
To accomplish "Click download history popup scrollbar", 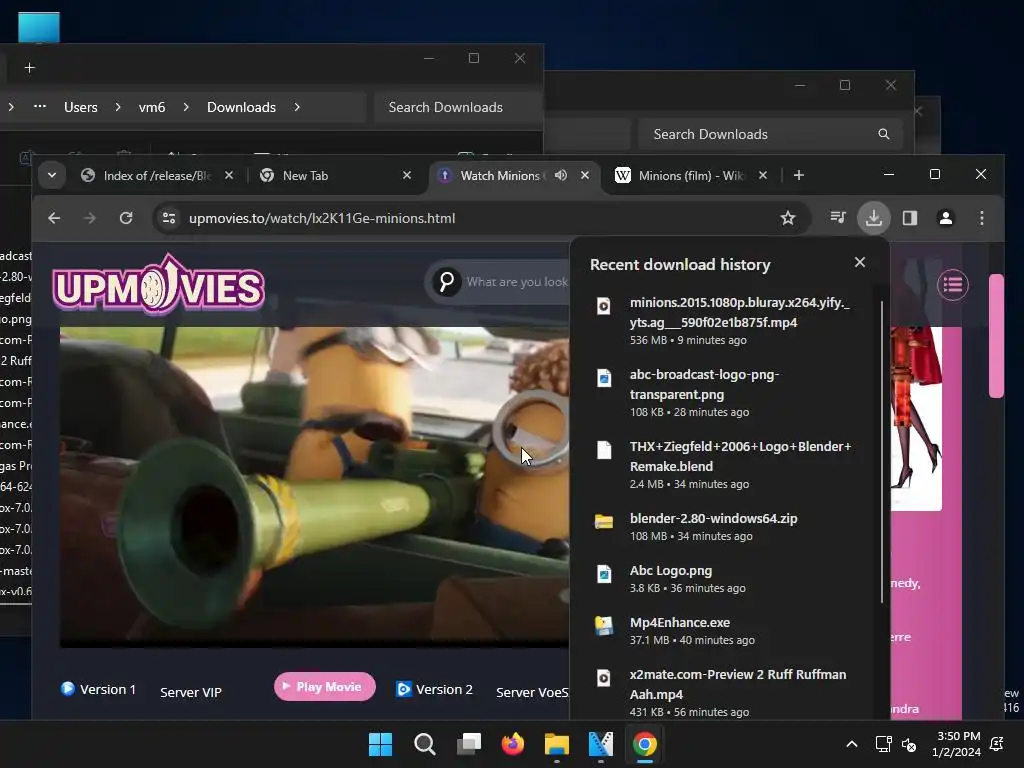I will click(x=882, y=452).
